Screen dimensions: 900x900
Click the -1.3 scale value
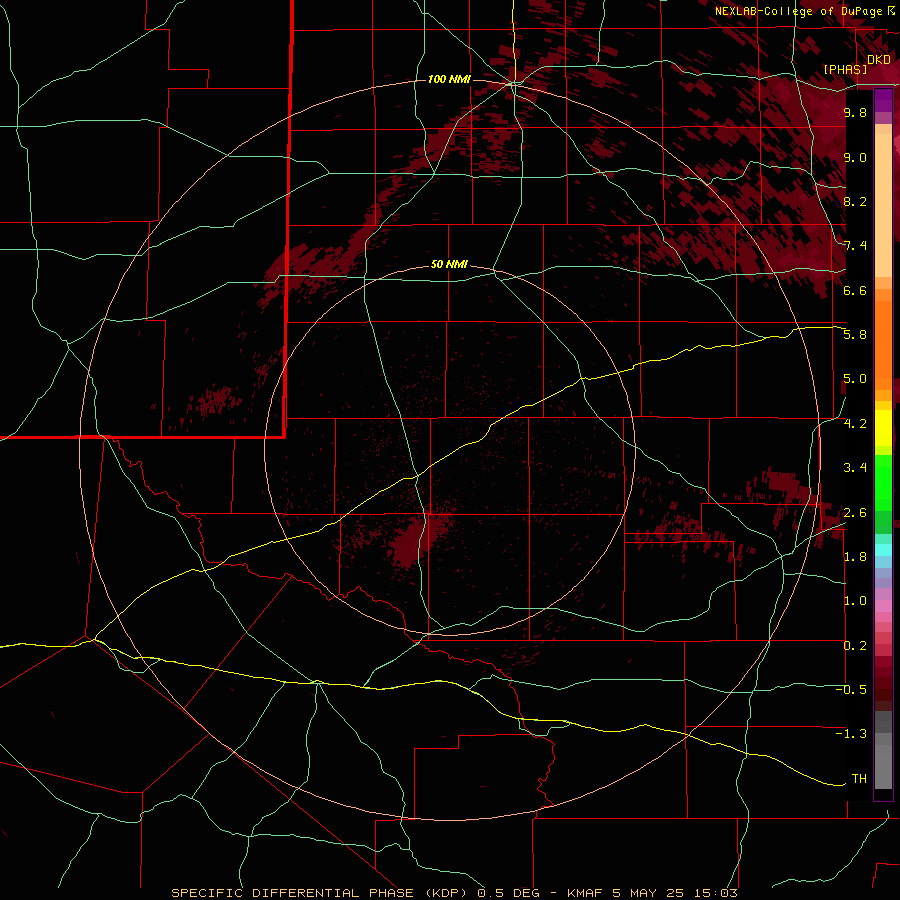[851, 734]
